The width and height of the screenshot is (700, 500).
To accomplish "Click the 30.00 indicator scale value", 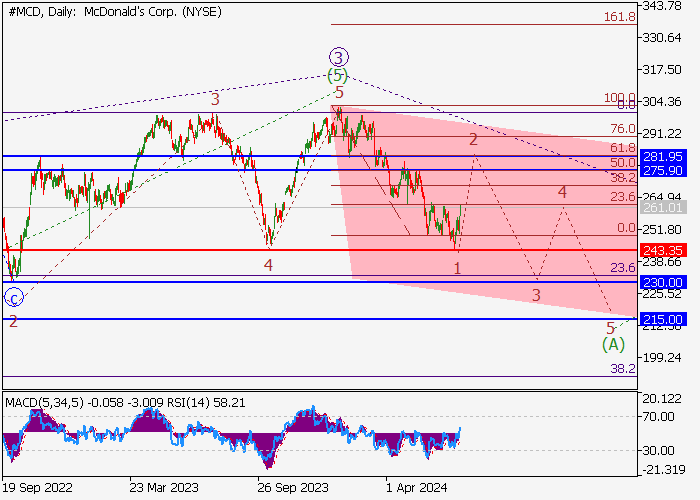I will (x=658, y=451).
